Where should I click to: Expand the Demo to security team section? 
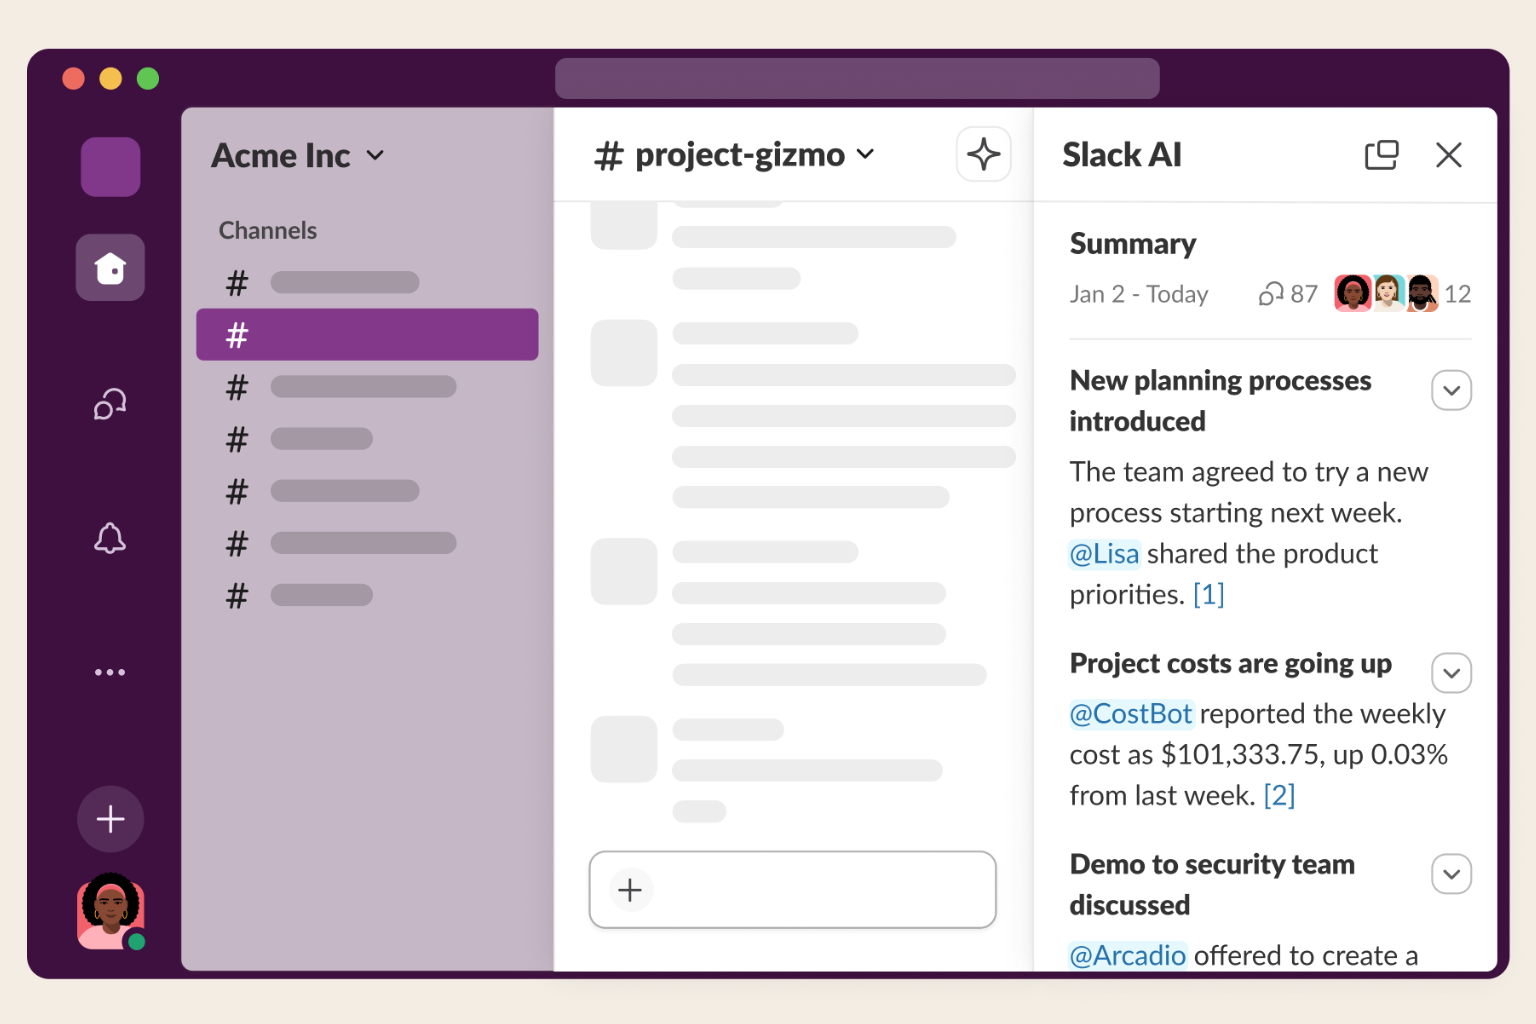tap(1451, 874)
